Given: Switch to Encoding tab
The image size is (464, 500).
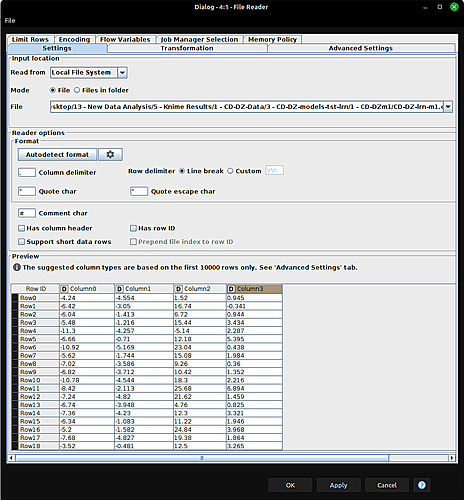Looking at the screenshot, I should tap(74, 39).
